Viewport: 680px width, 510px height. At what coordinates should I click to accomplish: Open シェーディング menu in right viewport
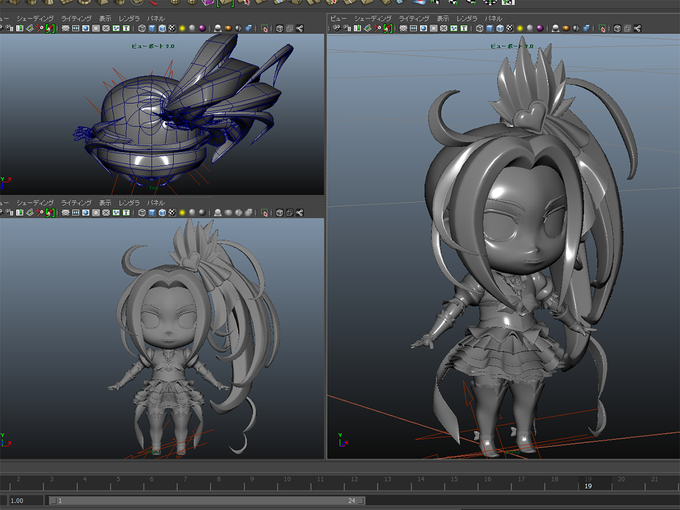click(373, 19)
